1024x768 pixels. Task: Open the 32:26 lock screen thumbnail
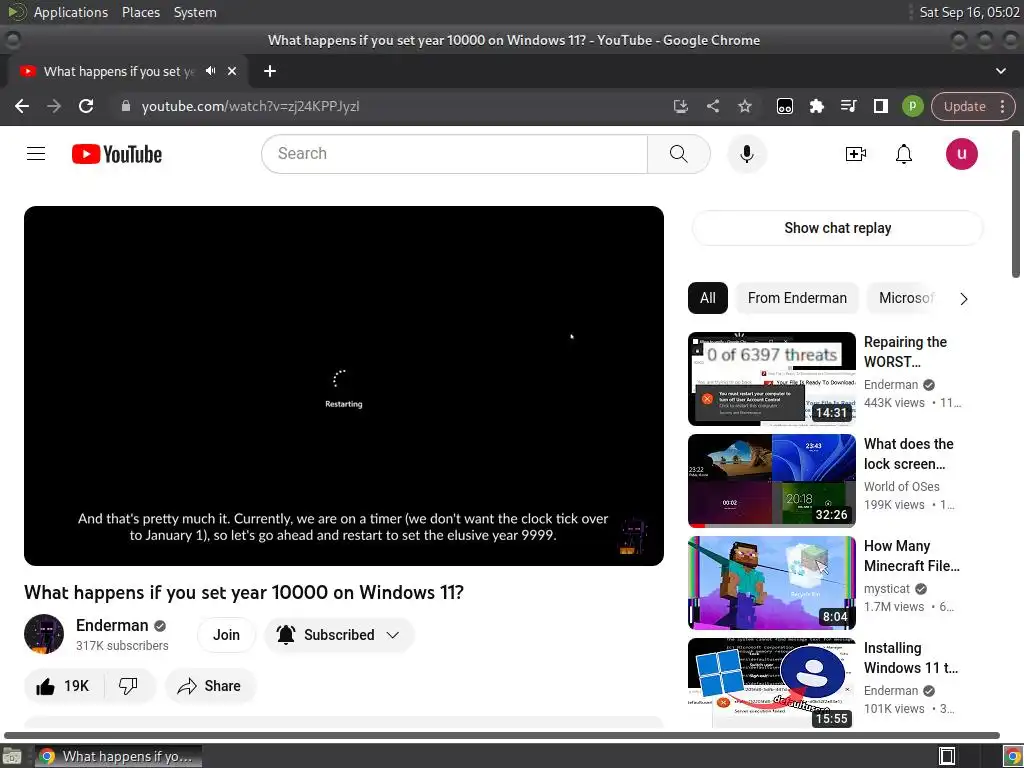point(771,481)
